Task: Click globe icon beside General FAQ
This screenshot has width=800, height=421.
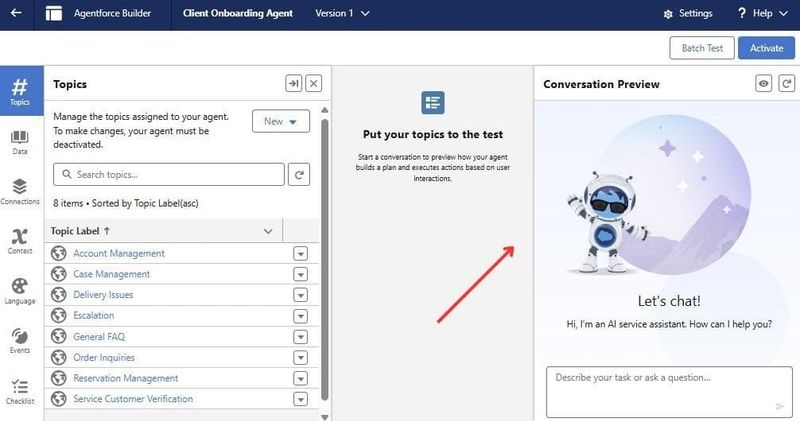Action: pyautogui.click(x=59, y=337)
